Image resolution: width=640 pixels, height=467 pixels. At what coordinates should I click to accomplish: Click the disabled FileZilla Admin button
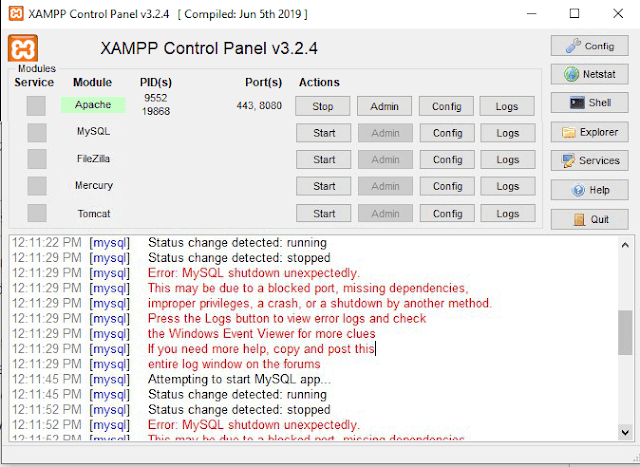point(385,160)
